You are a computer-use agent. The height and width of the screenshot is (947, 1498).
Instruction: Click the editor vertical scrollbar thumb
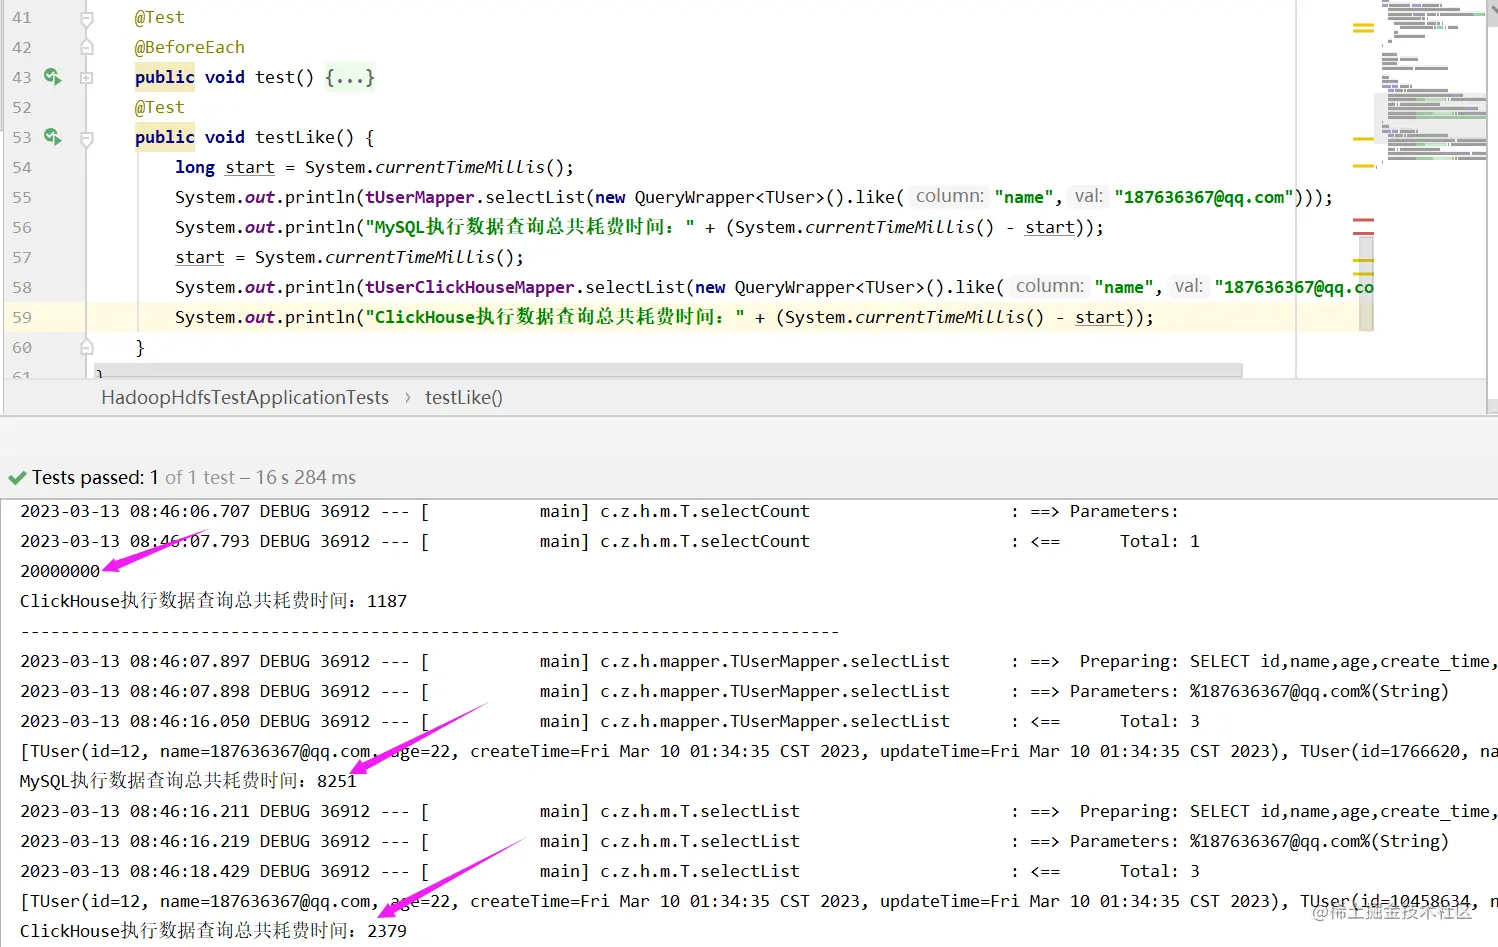coord(1366,282)
